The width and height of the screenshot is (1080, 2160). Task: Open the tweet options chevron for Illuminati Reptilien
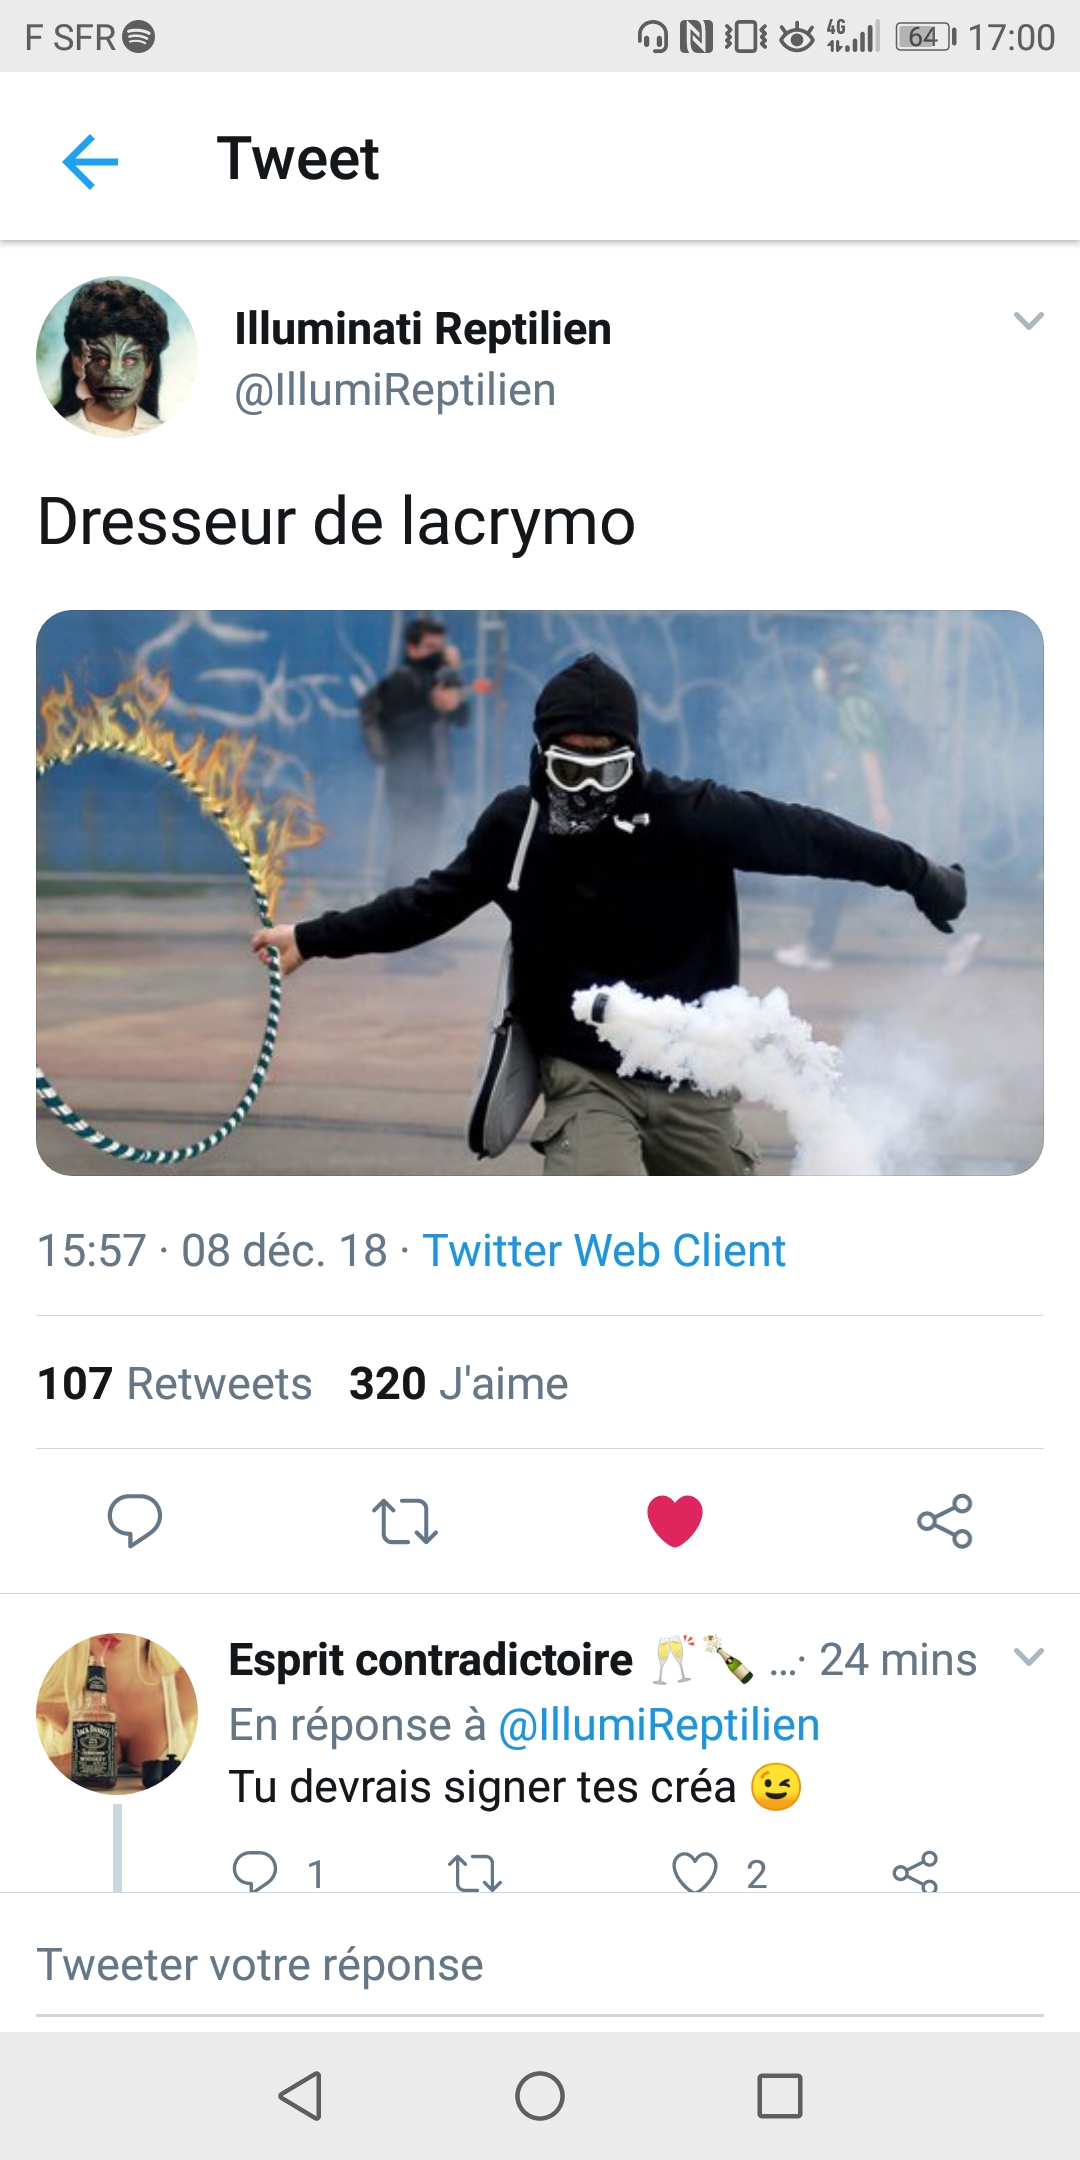tap(1029, 321)
